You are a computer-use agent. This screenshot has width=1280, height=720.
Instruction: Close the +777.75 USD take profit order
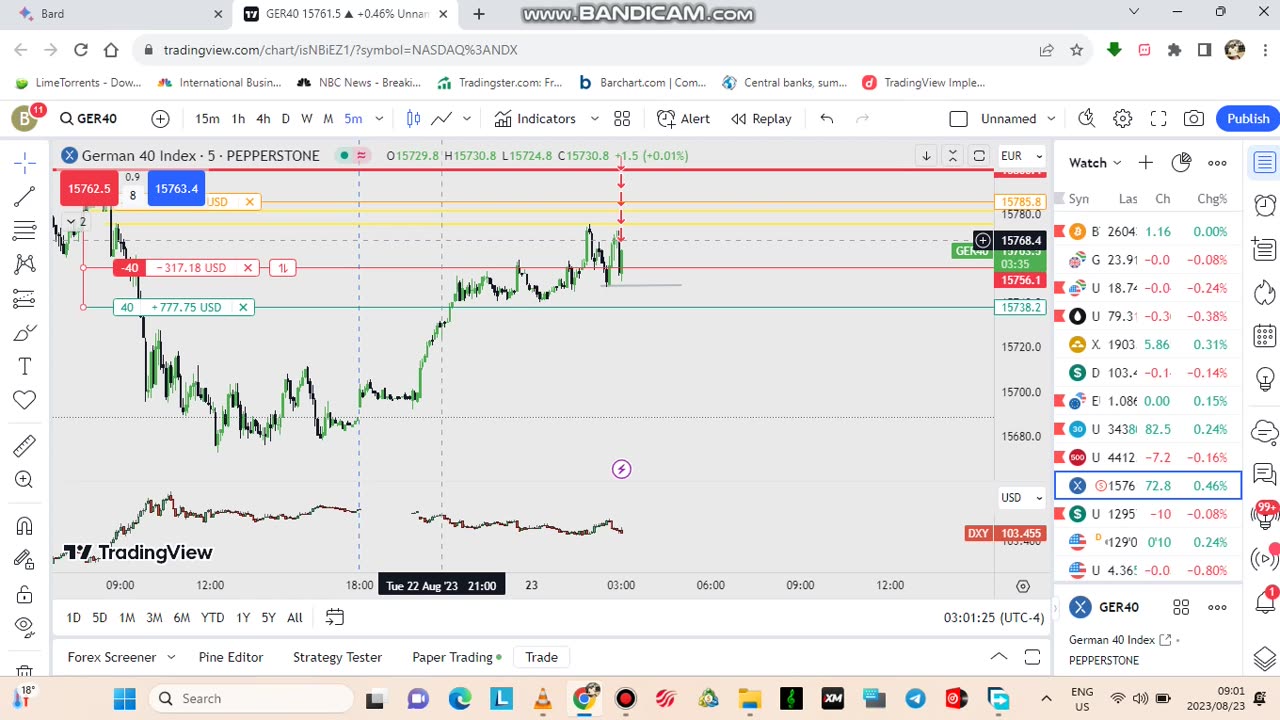(x=243, y=307)
